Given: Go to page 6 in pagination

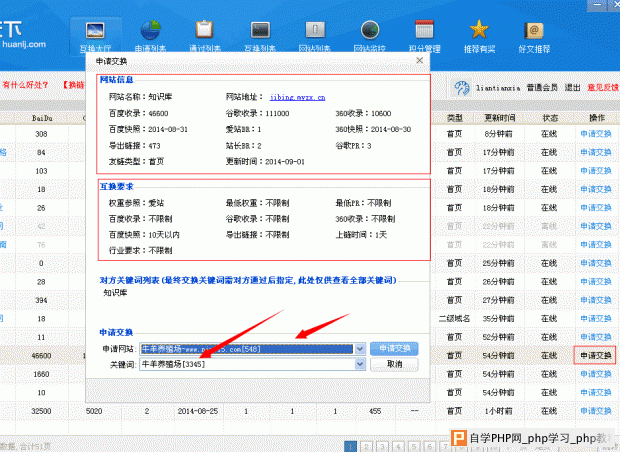Looking at the screenshot, I should pos(430,446).
